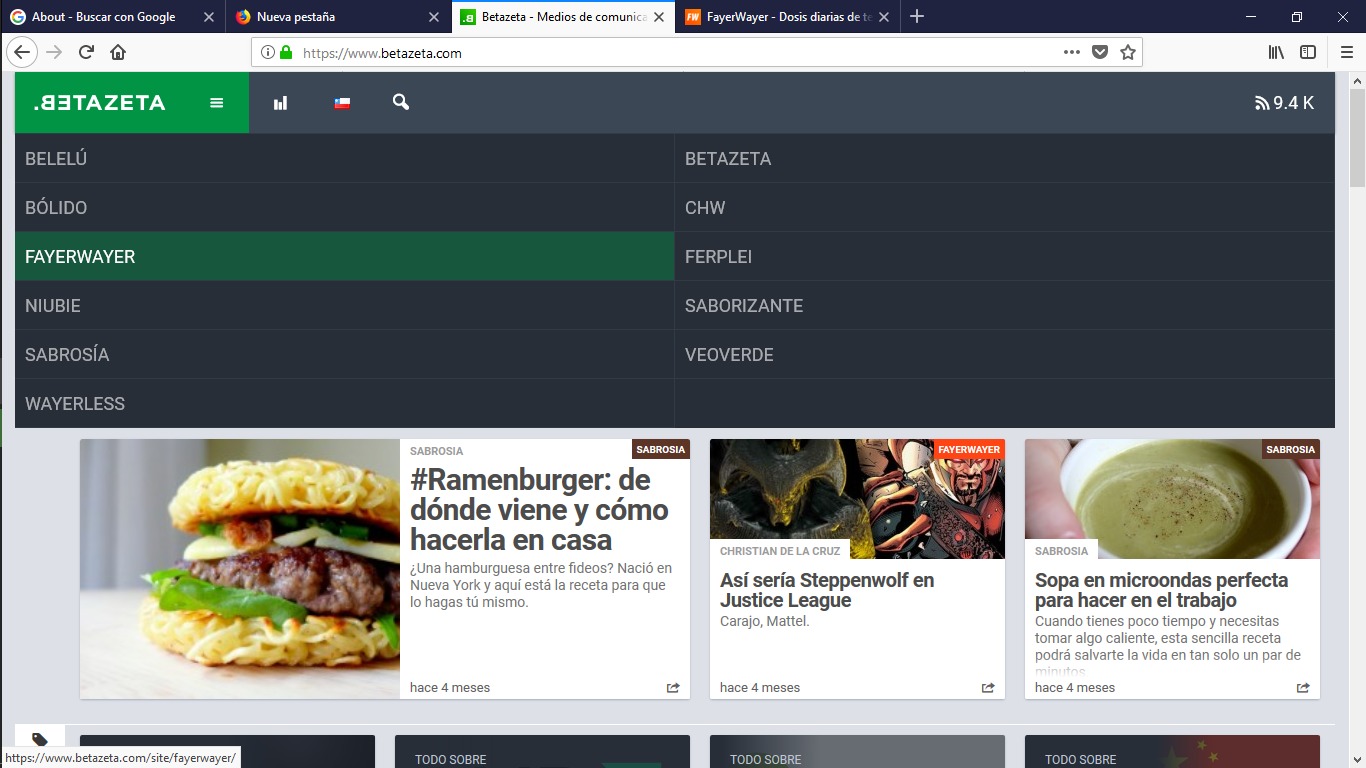The height and width of the screenshot is (768, 1366).
Task: Close the FayerWayer tab
Action: click(x=883, y=17)
